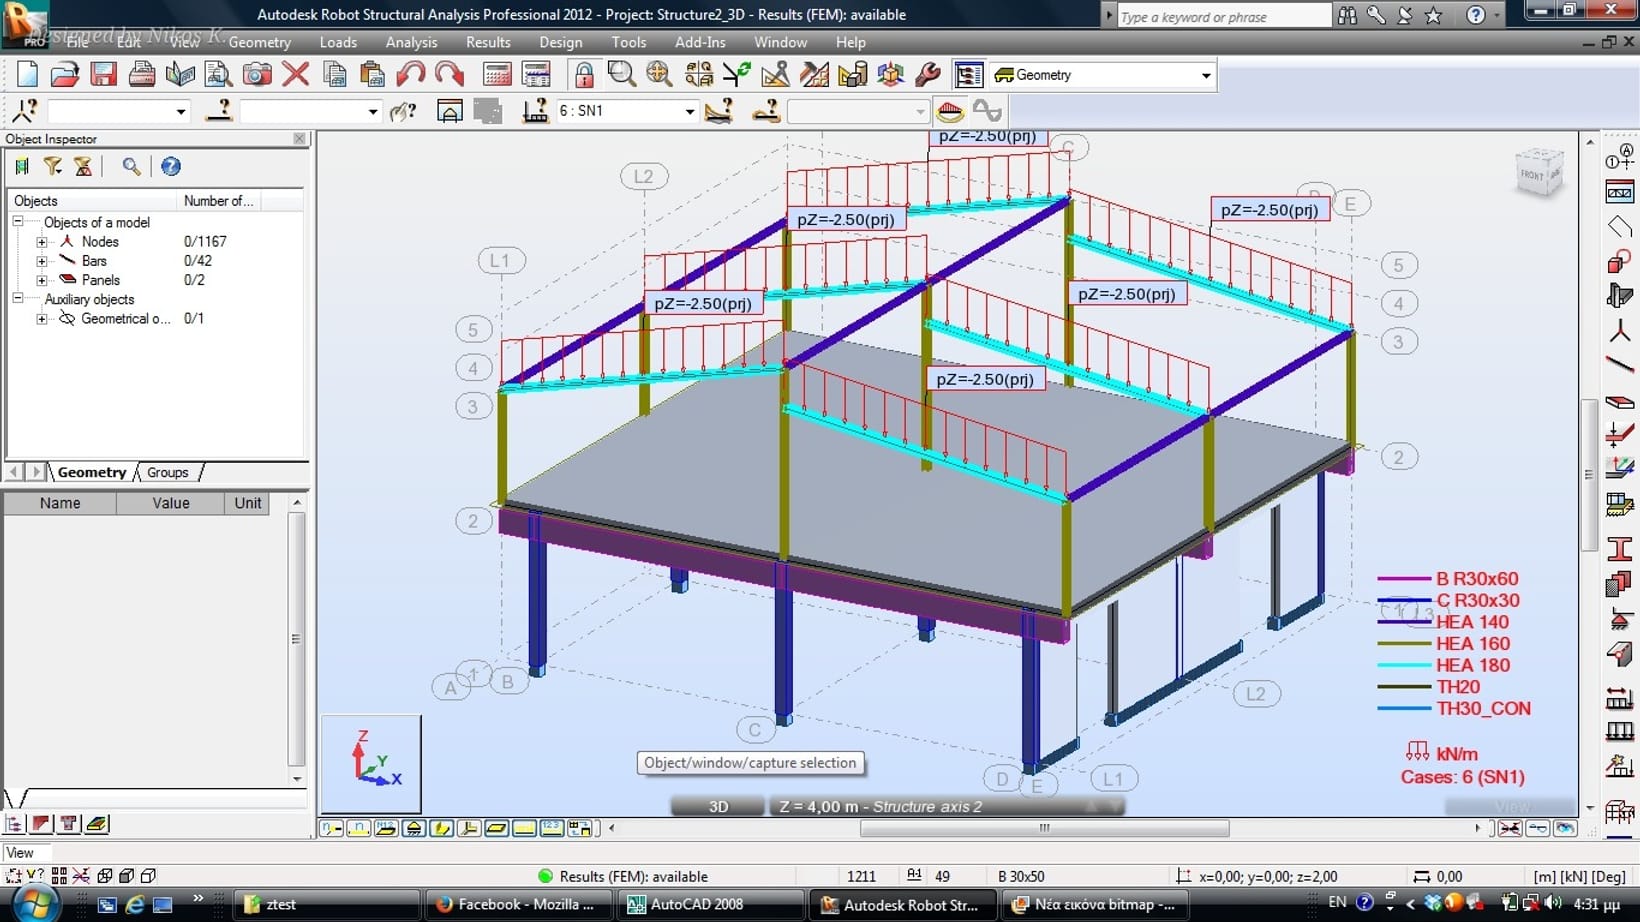Click the Save floppy disk icon
The image size is (1640, 922).
(x=104, y=75)
